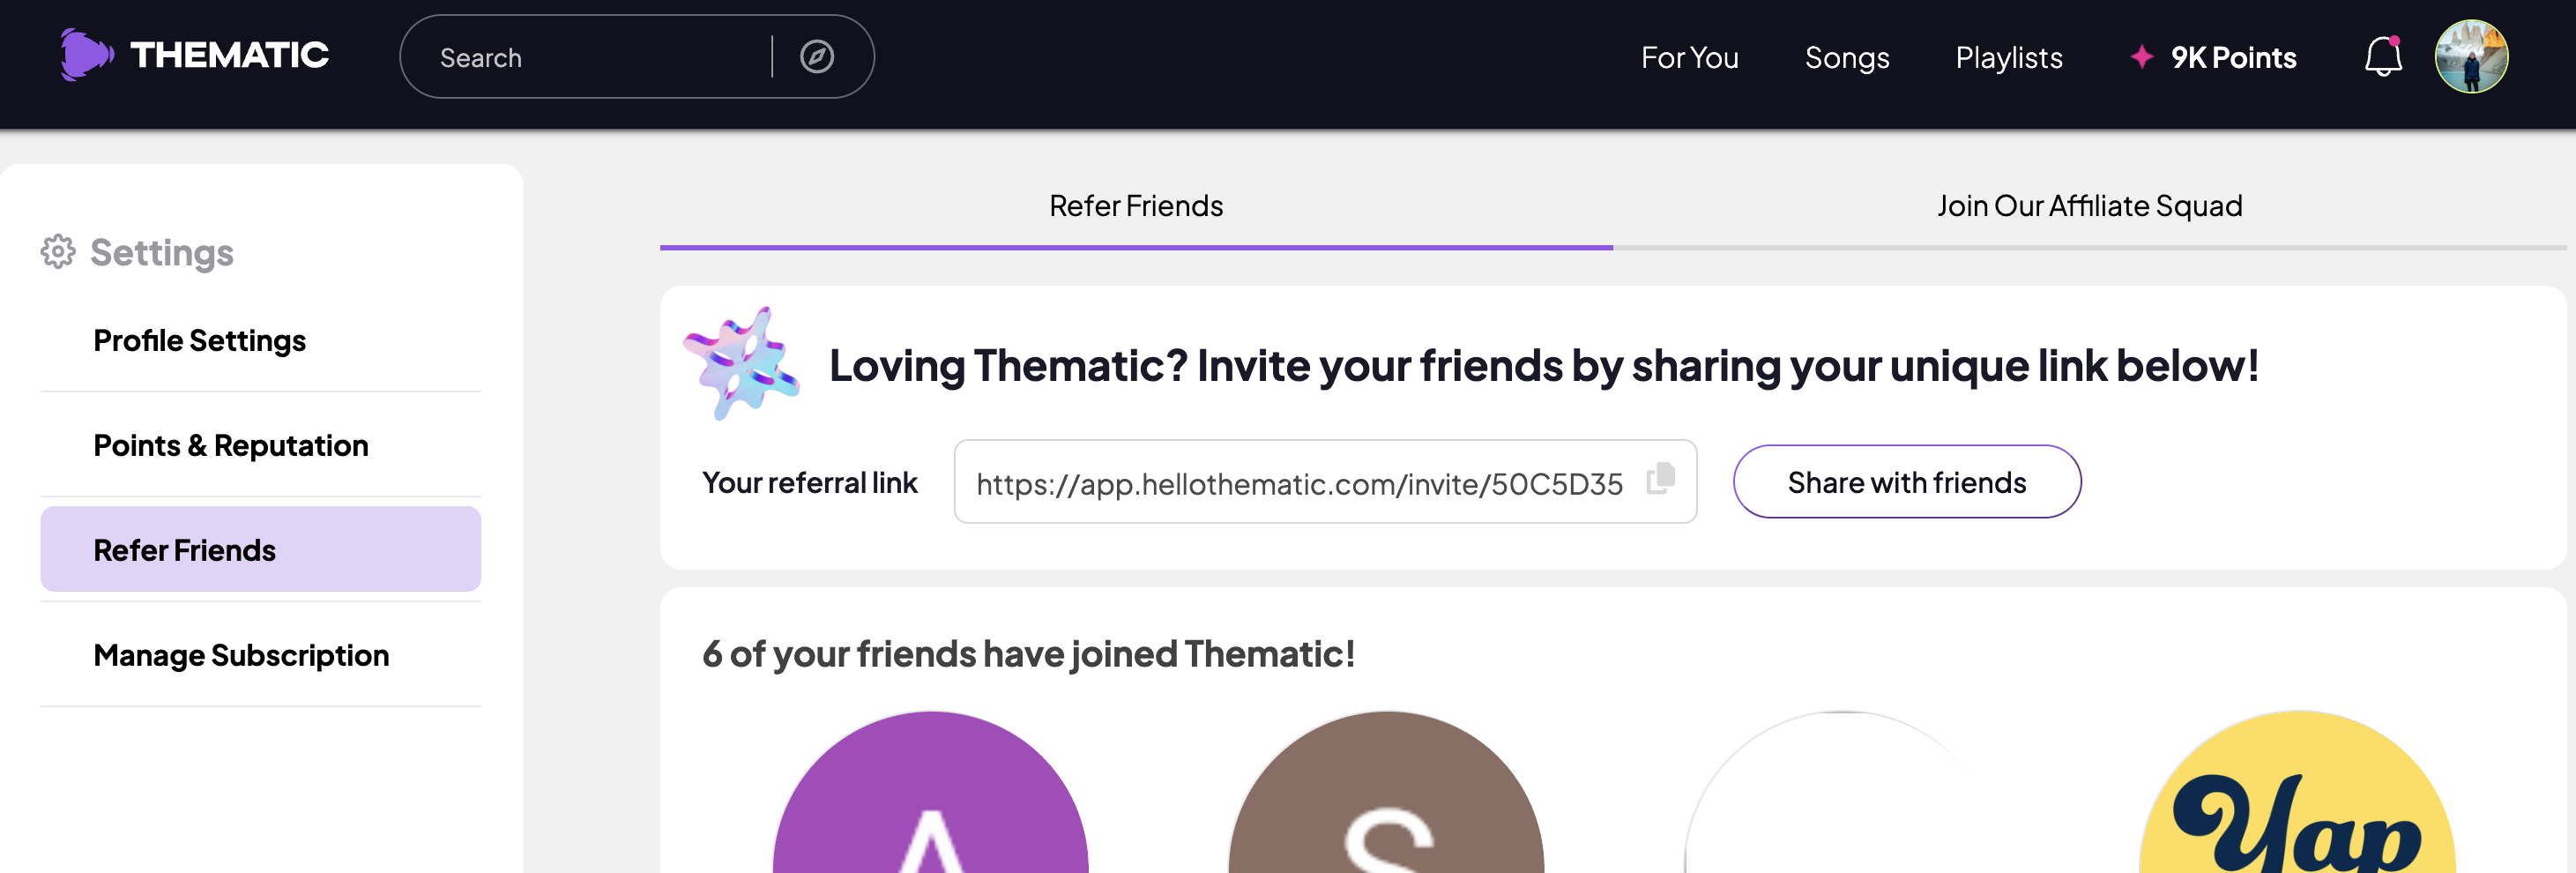Go to Playlists in top navigation
This screenshot has height=873, width=2576.
(2008, 58)
